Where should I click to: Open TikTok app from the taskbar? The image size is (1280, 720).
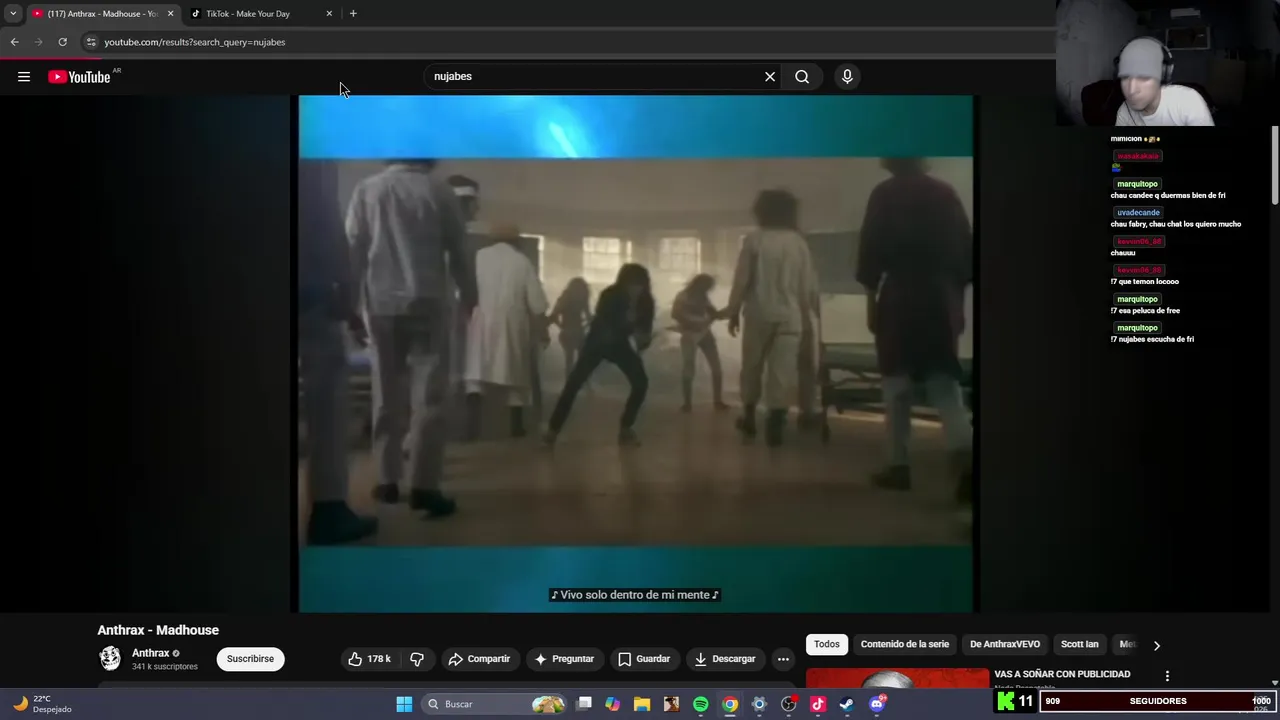818,704
